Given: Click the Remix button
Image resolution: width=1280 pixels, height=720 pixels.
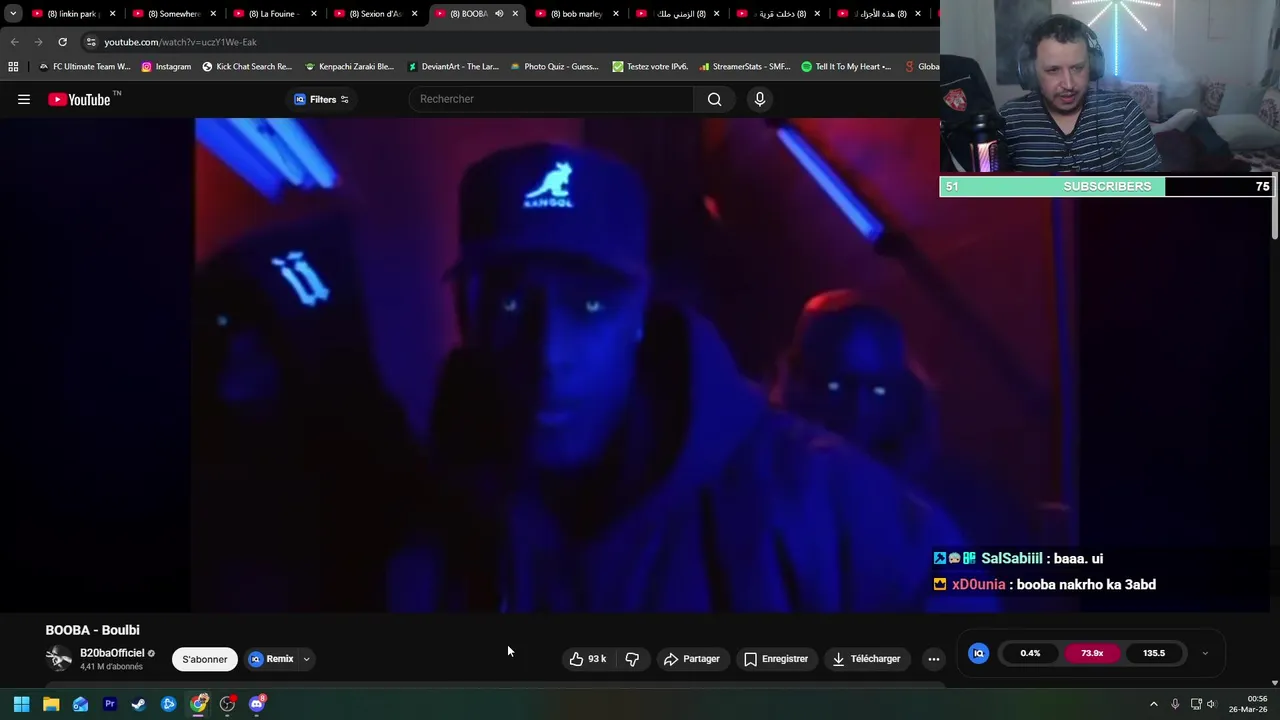Looking at the screenshot, I should (x=271, y=659).
